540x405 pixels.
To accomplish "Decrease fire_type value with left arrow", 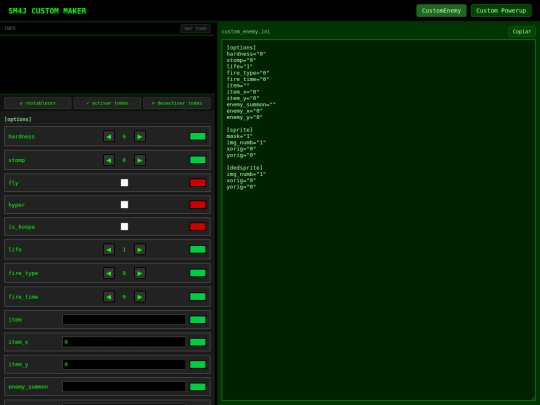I will (x=109, y=273).
